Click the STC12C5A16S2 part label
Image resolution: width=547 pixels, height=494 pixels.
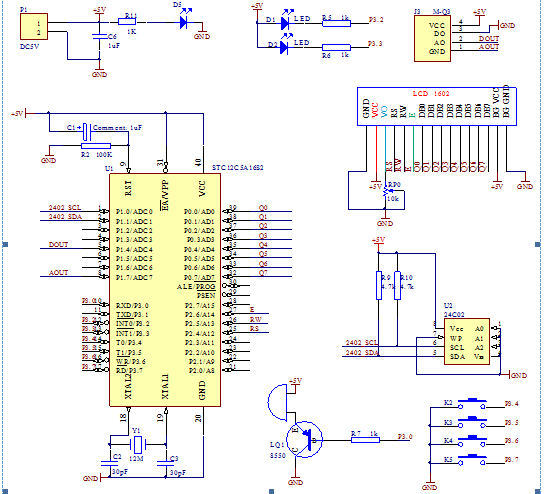[x=238, y=167]
